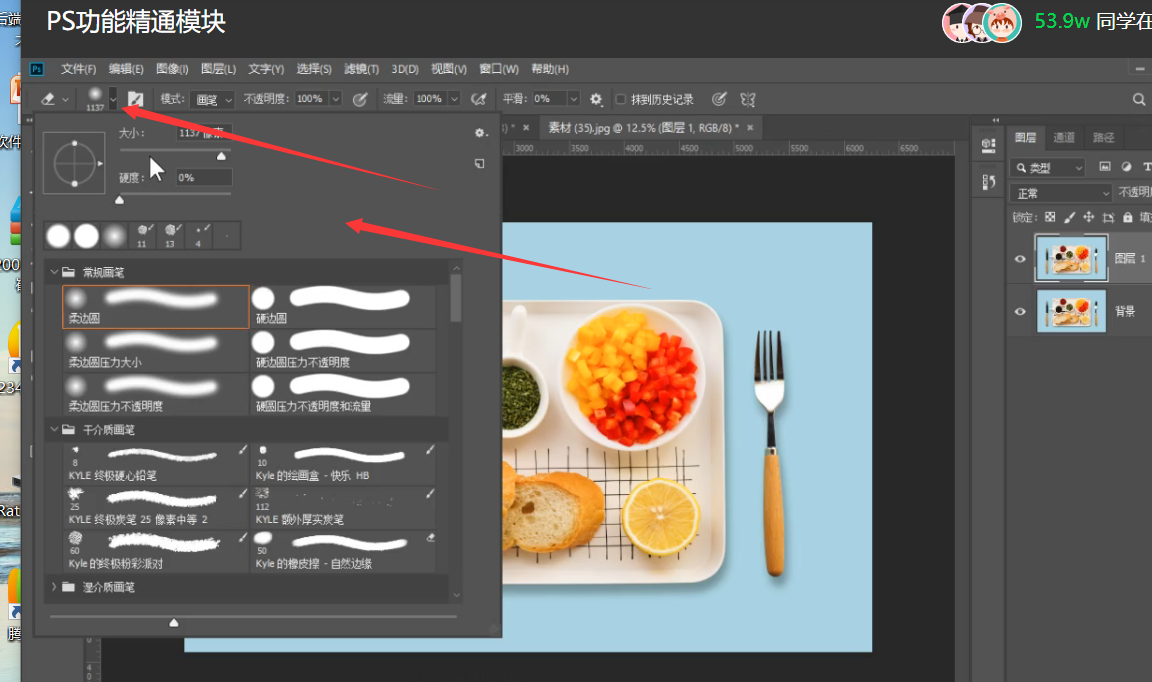Viewport: 1152px width, 682px height.
Task: Switch to the 路径 tab
Action: point(1104,137)
